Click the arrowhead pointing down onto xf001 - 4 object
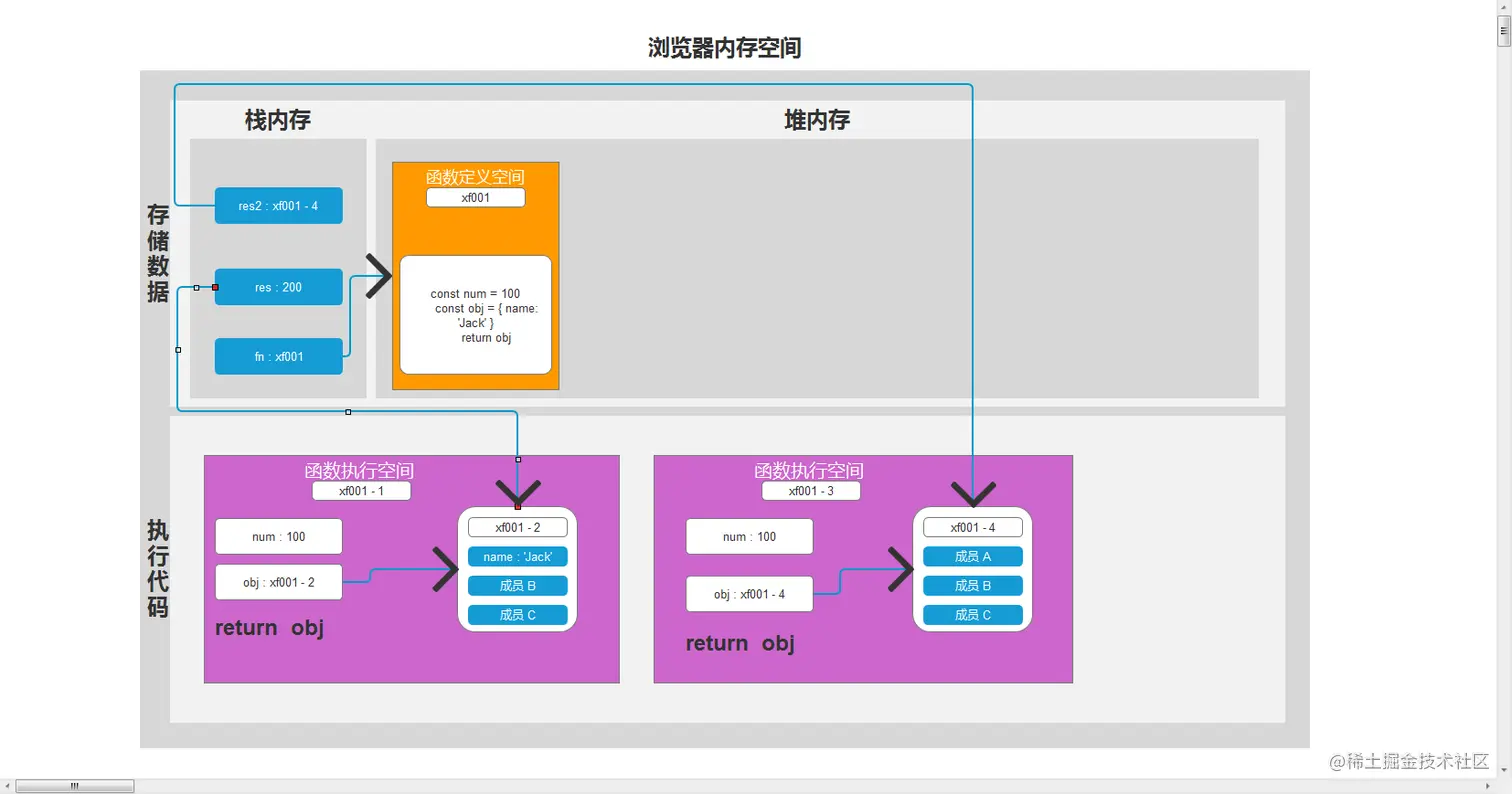 [x=973, y=494]
